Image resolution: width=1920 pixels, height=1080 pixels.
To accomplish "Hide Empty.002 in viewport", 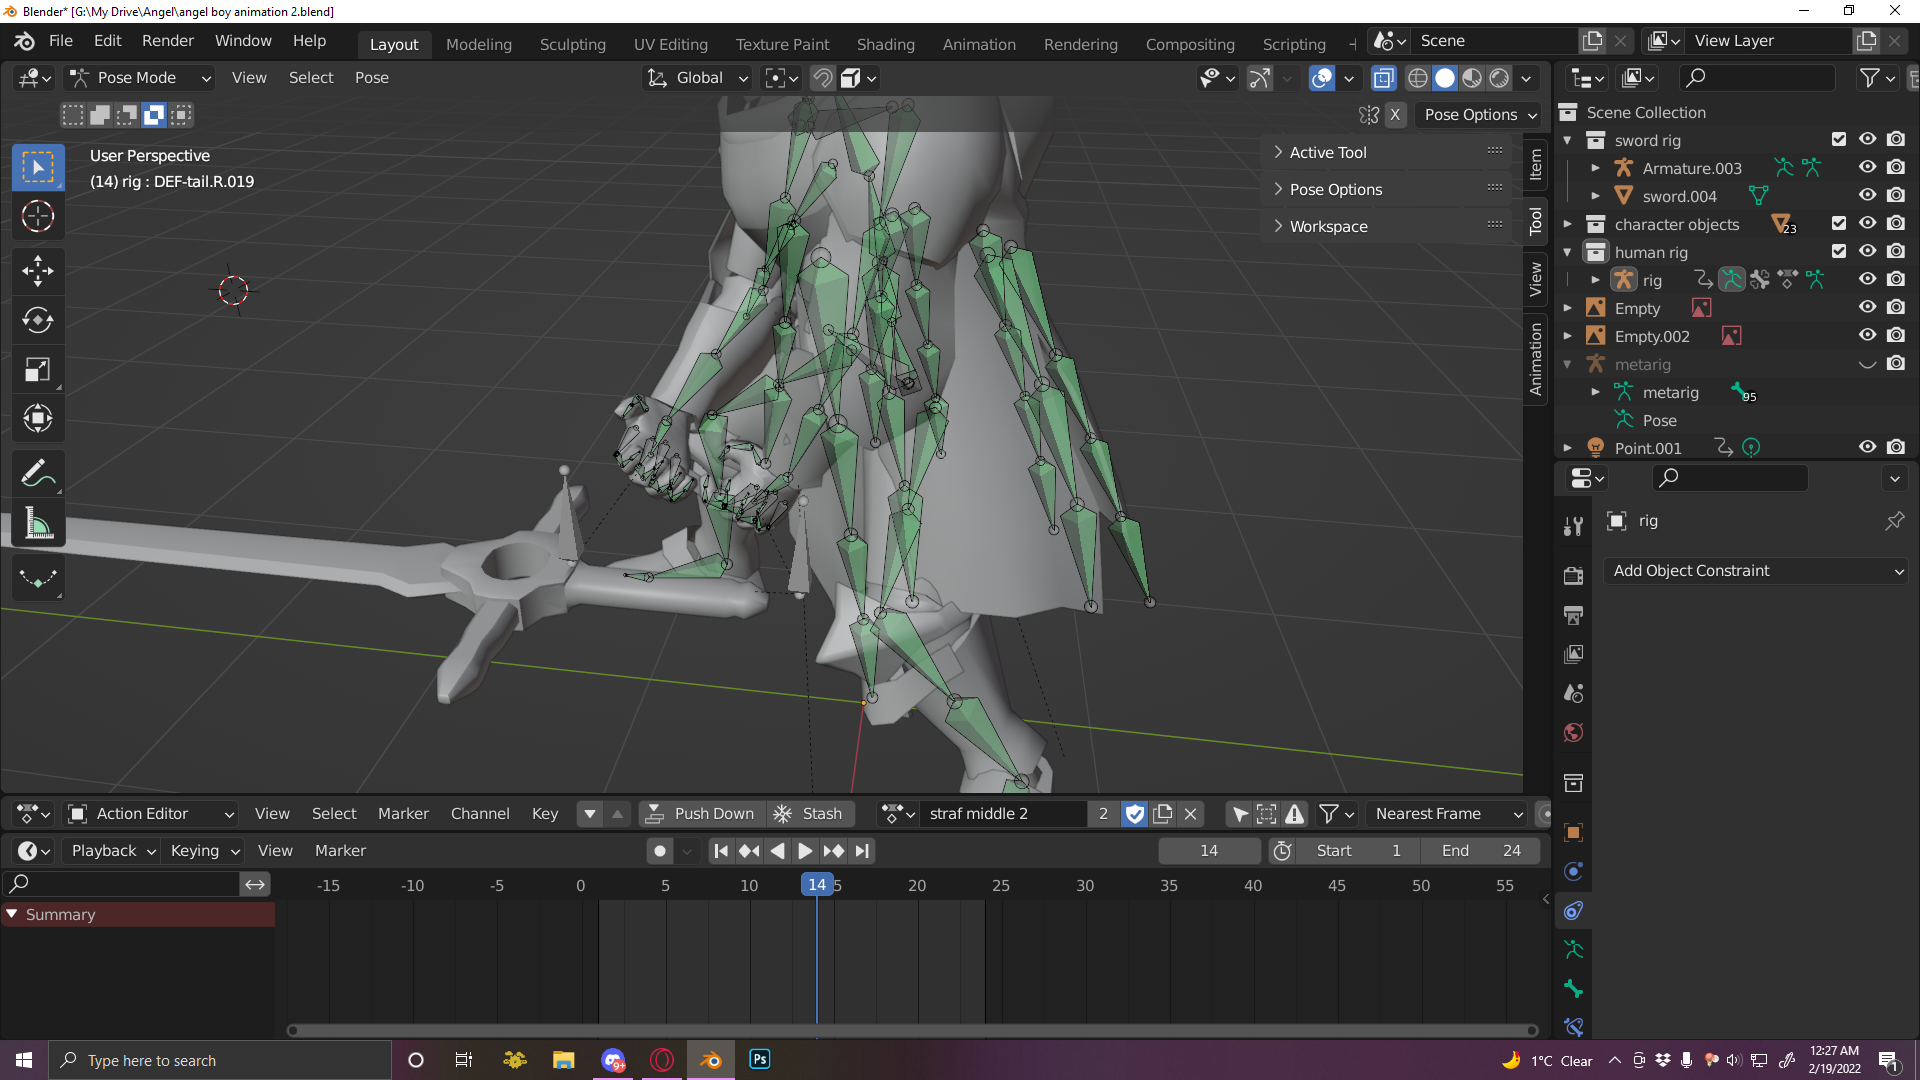I will 1867,336.
